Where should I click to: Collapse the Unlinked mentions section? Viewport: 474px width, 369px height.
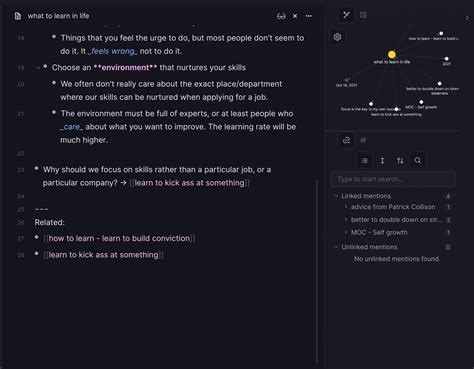336,247
